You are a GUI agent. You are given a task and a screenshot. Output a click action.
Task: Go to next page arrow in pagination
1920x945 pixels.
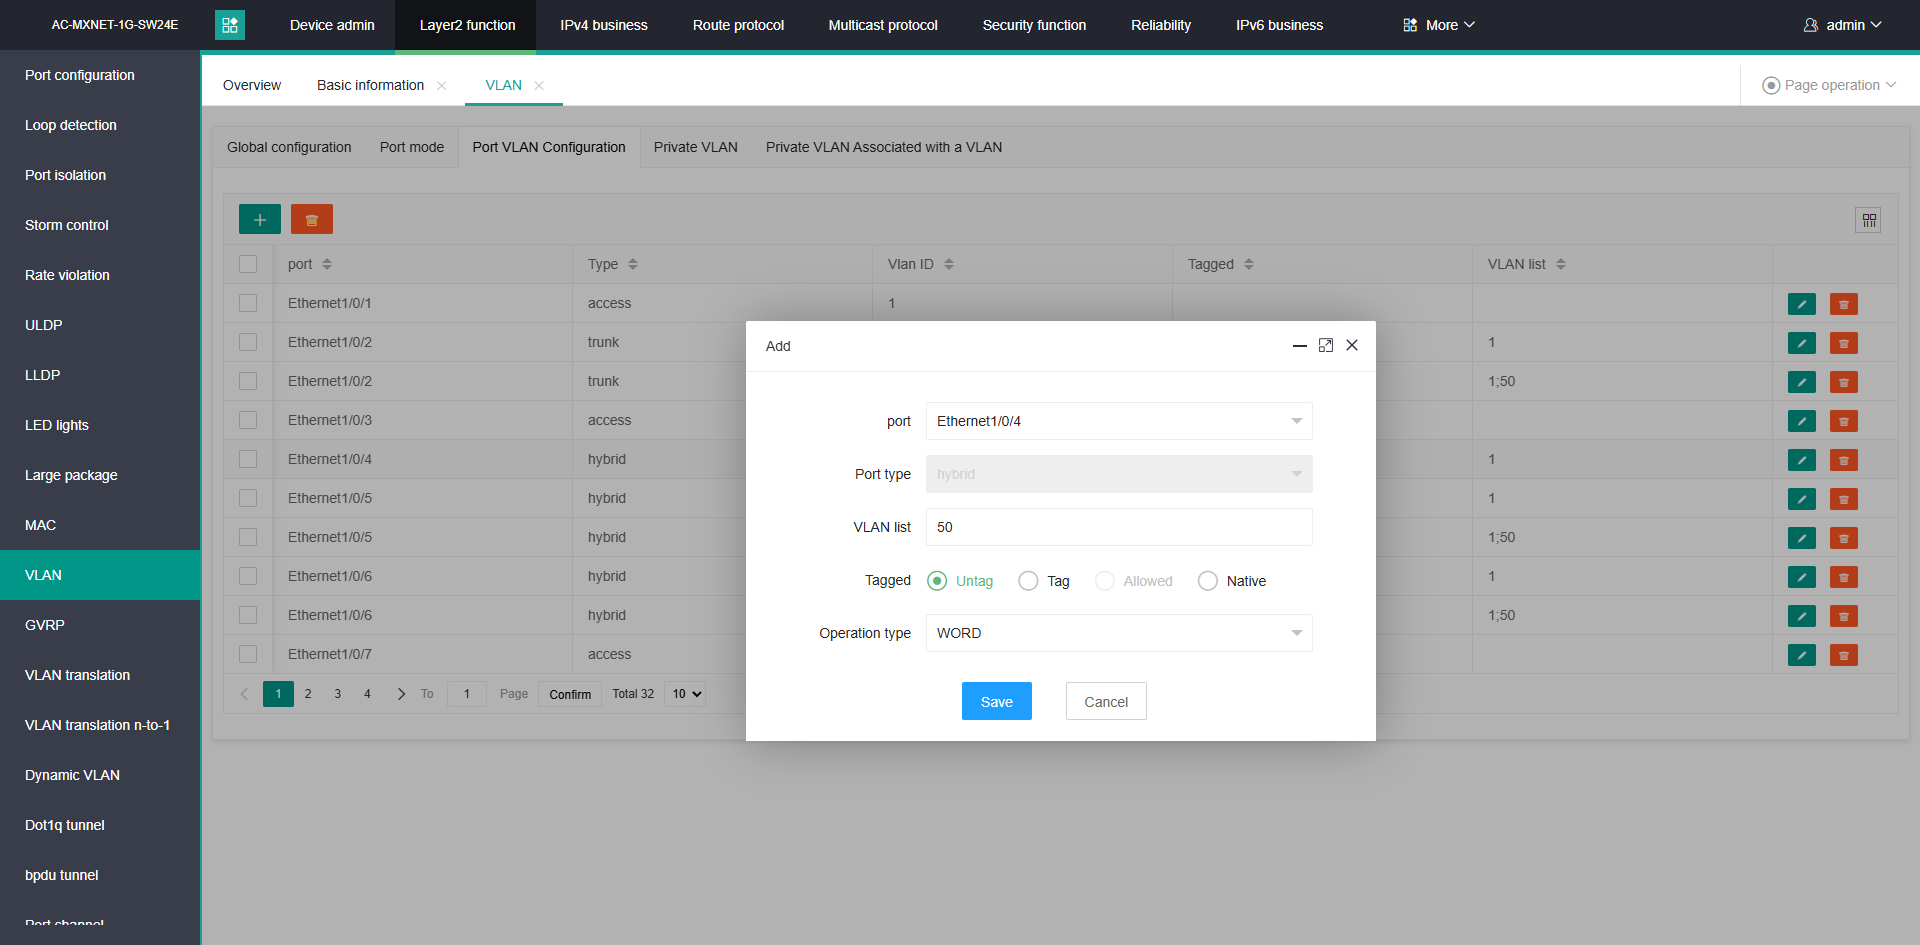[401, 694]
